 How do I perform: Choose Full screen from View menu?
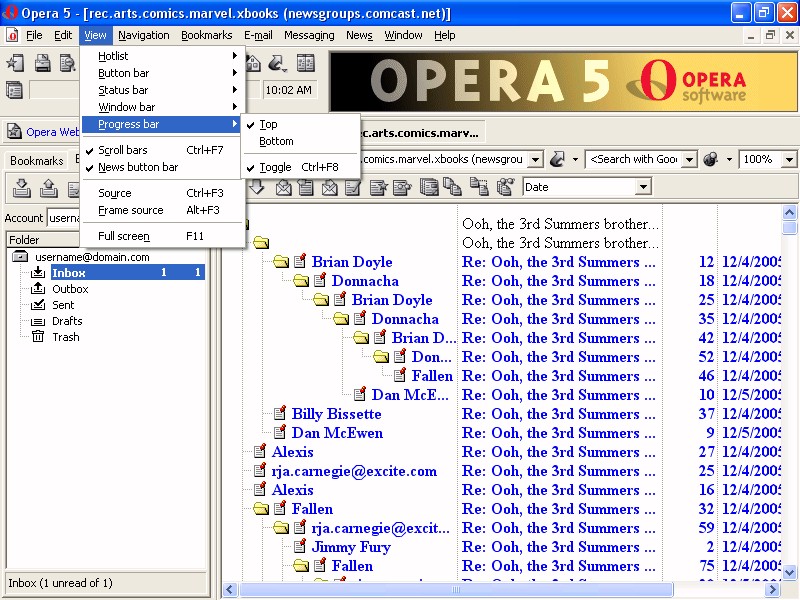(x=162, y=236)
